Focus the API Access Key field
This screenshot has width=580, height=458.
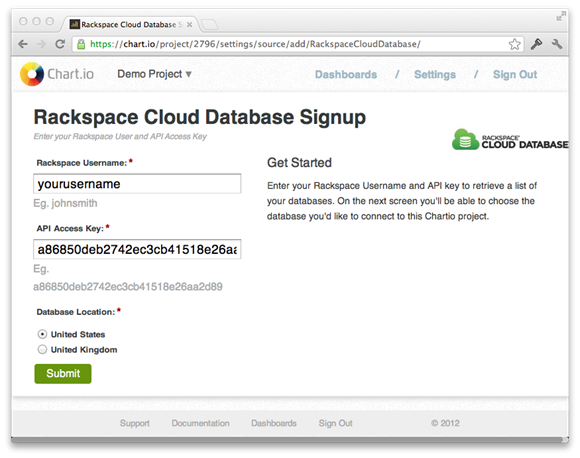tap(137, 249)
